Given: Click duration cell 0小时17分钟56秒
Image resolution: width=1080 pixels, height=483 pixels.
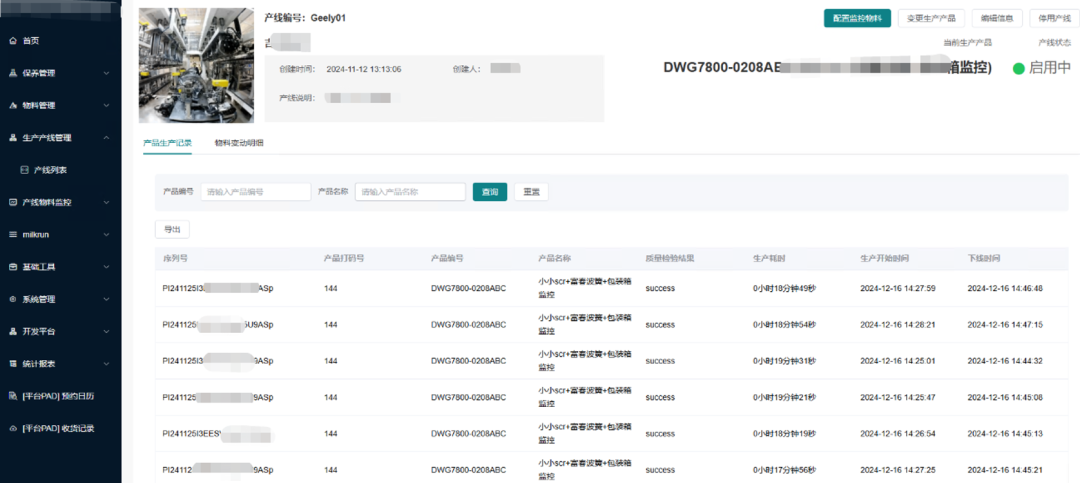Looking at the screenshot, I should tap(785, 471).
